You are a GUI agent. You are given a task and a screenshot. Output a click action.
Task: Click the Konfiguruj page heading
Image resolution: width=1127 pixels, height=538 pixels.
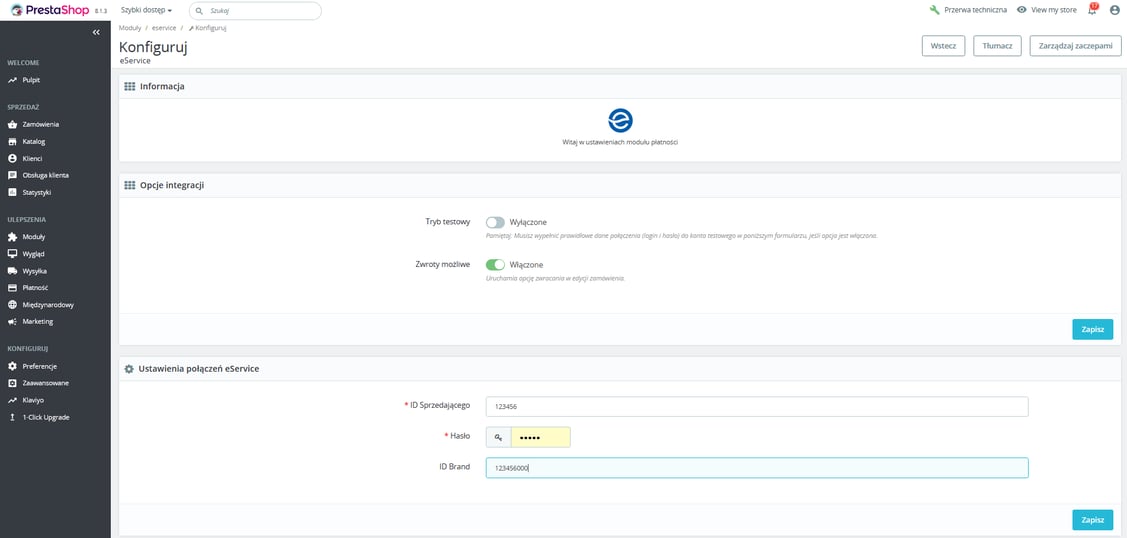coord(153,47)
